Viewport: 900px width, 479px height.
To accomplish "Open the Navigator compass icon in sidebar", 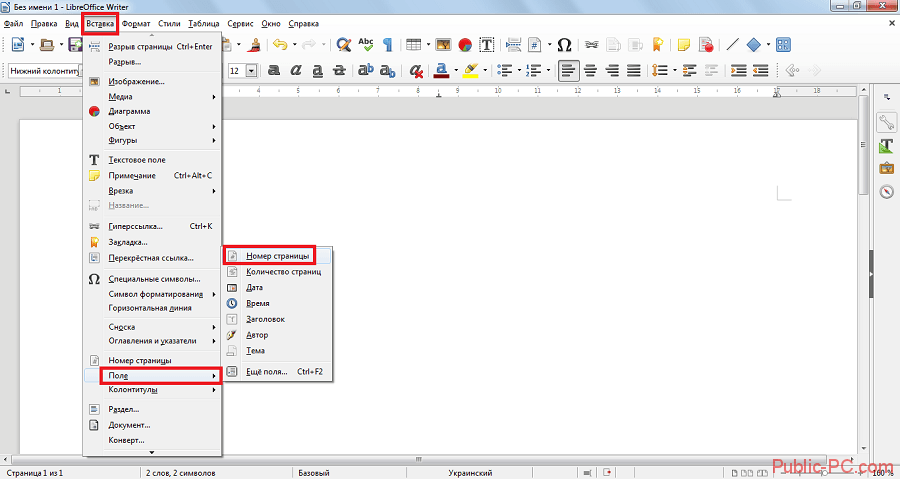I will click(x=886, y=192).
